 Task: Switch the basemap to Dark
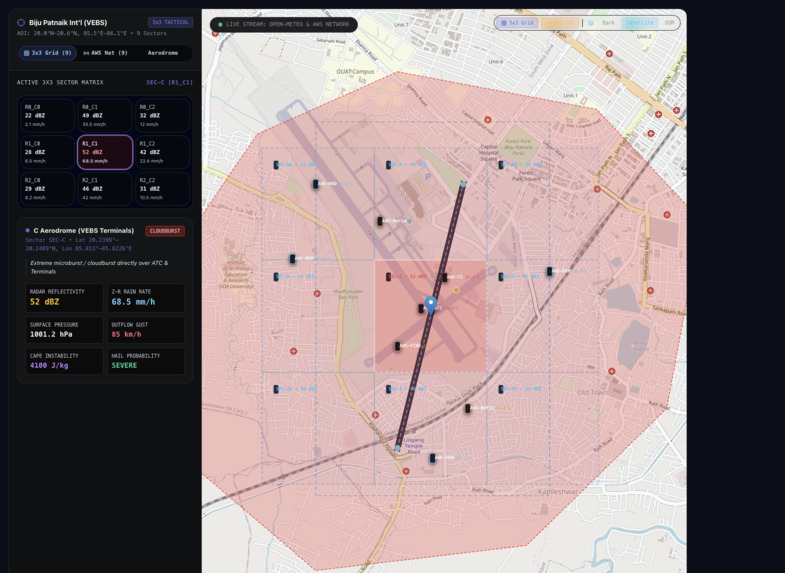point(608,23)
